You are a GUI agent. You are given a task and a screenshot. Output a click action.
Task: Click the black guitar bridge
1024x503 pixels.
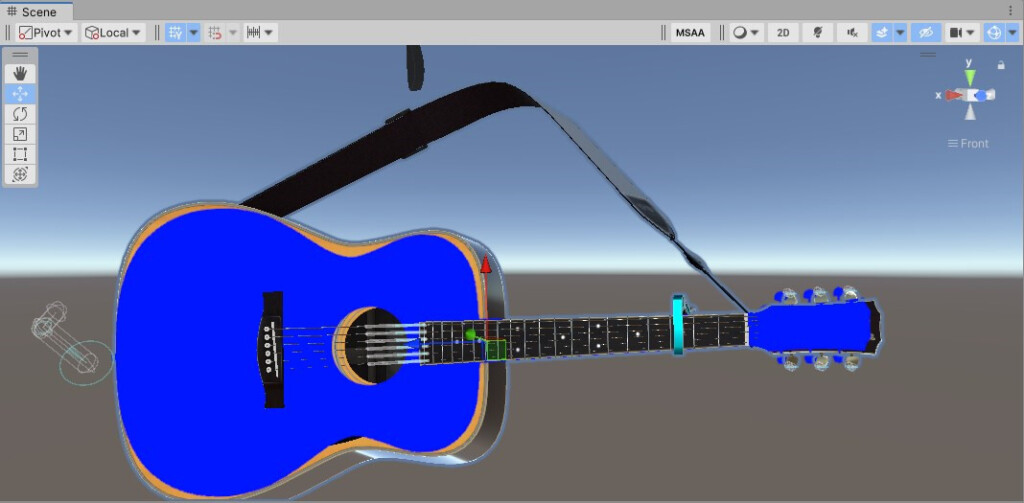point(273,349)
